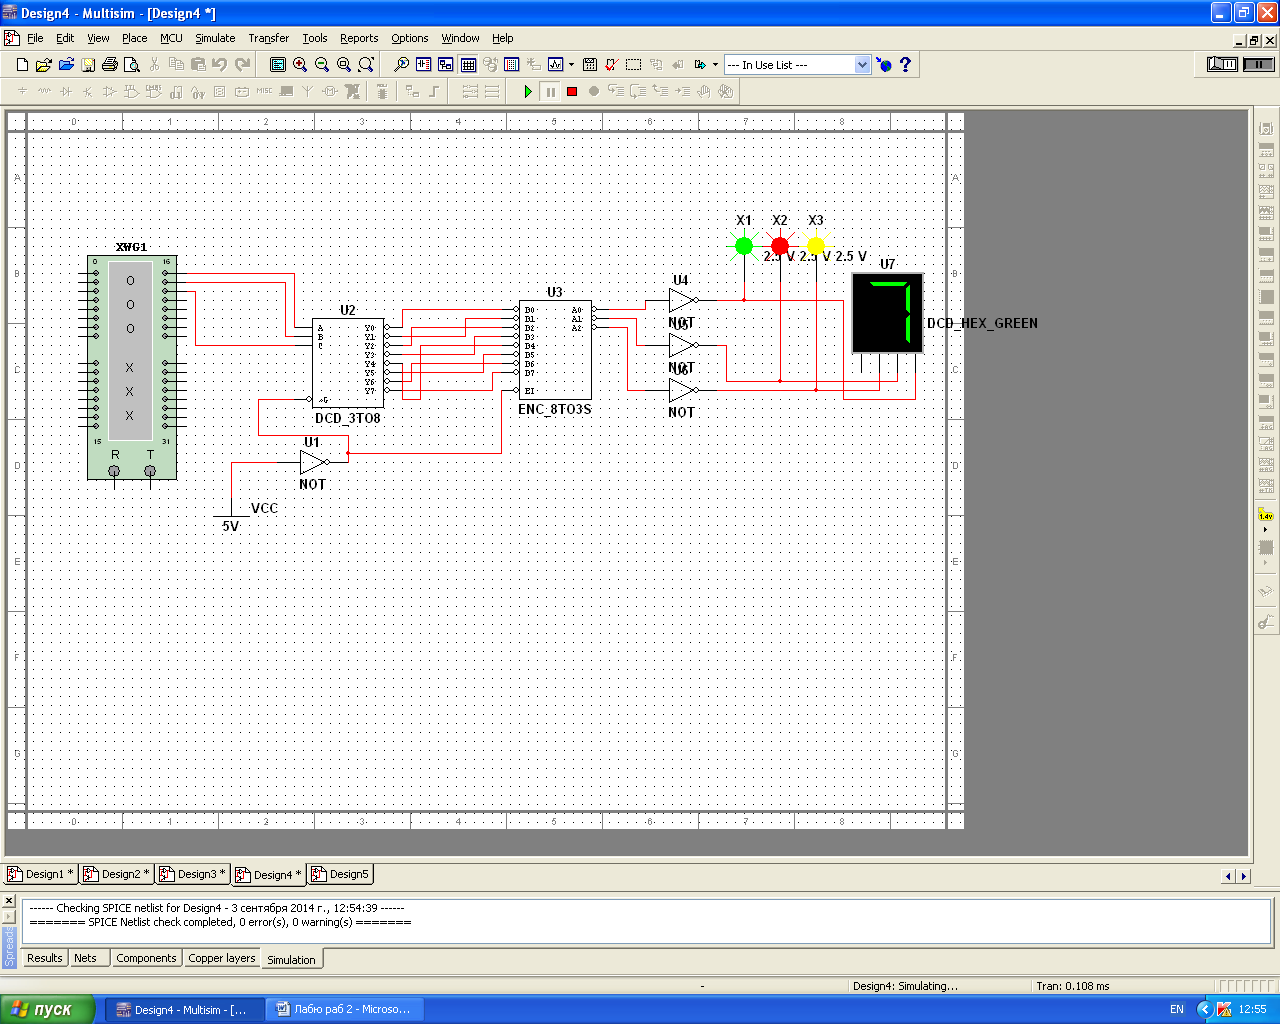
Task: Open the Transfer menu
Action: click(x=268, y=38)
